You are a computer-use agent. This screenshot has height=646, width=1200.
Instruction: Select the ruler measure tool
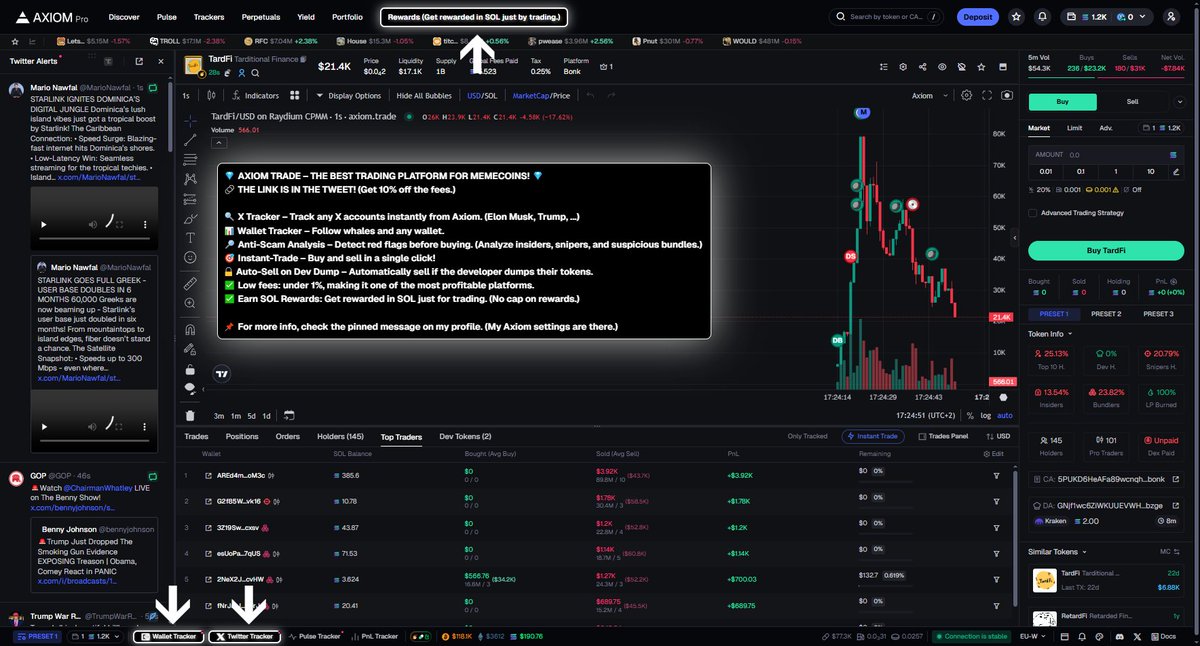(190, 284)
